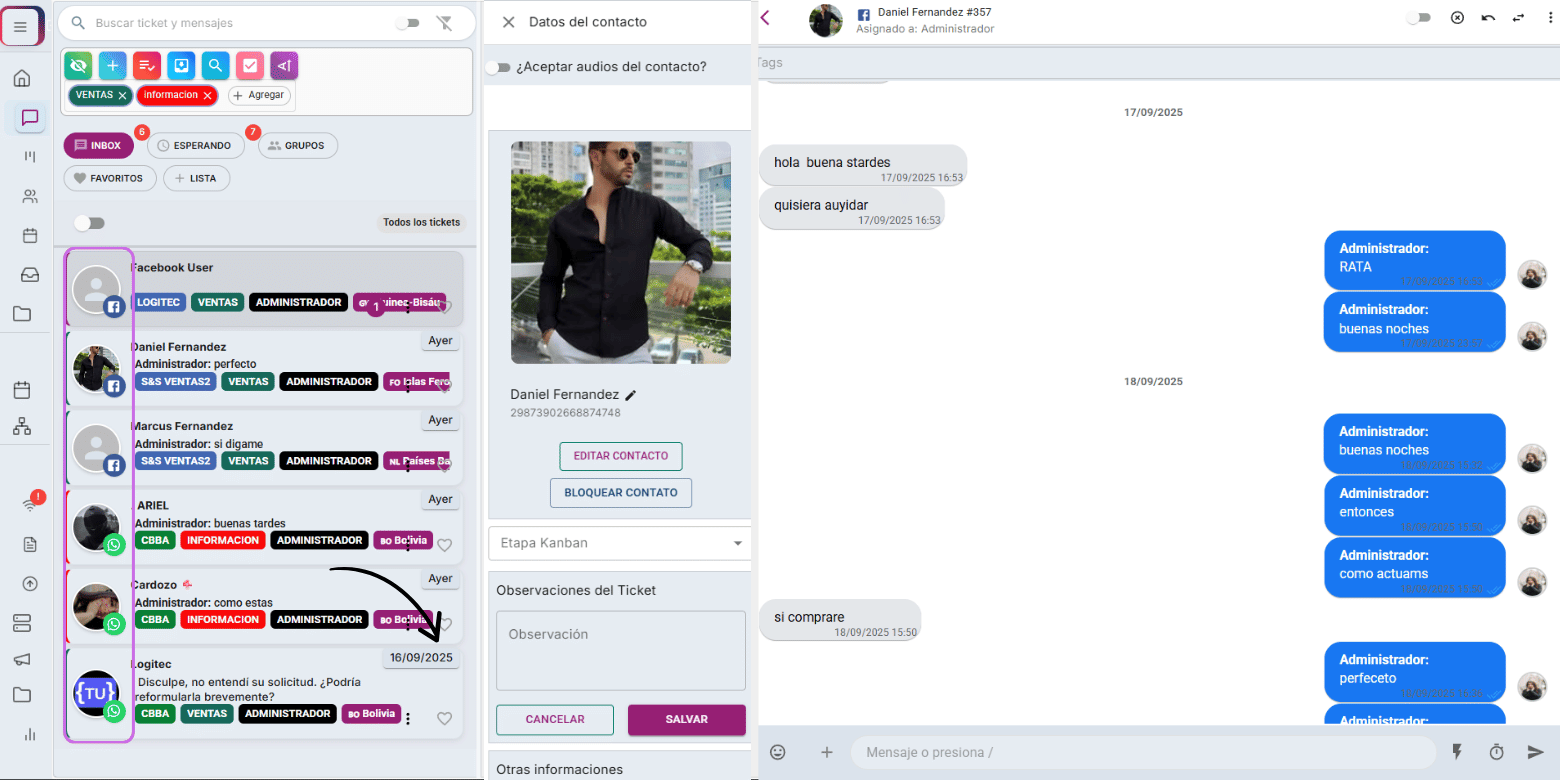Click the pencil icon beside Daniel Fernandez

coord(631,395)
